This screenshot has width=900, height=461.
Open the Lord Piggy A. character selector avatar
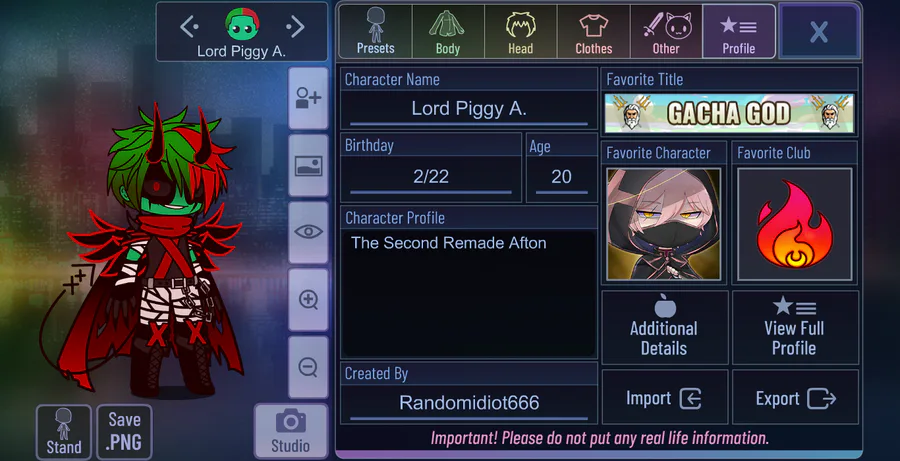coord(242,24)
